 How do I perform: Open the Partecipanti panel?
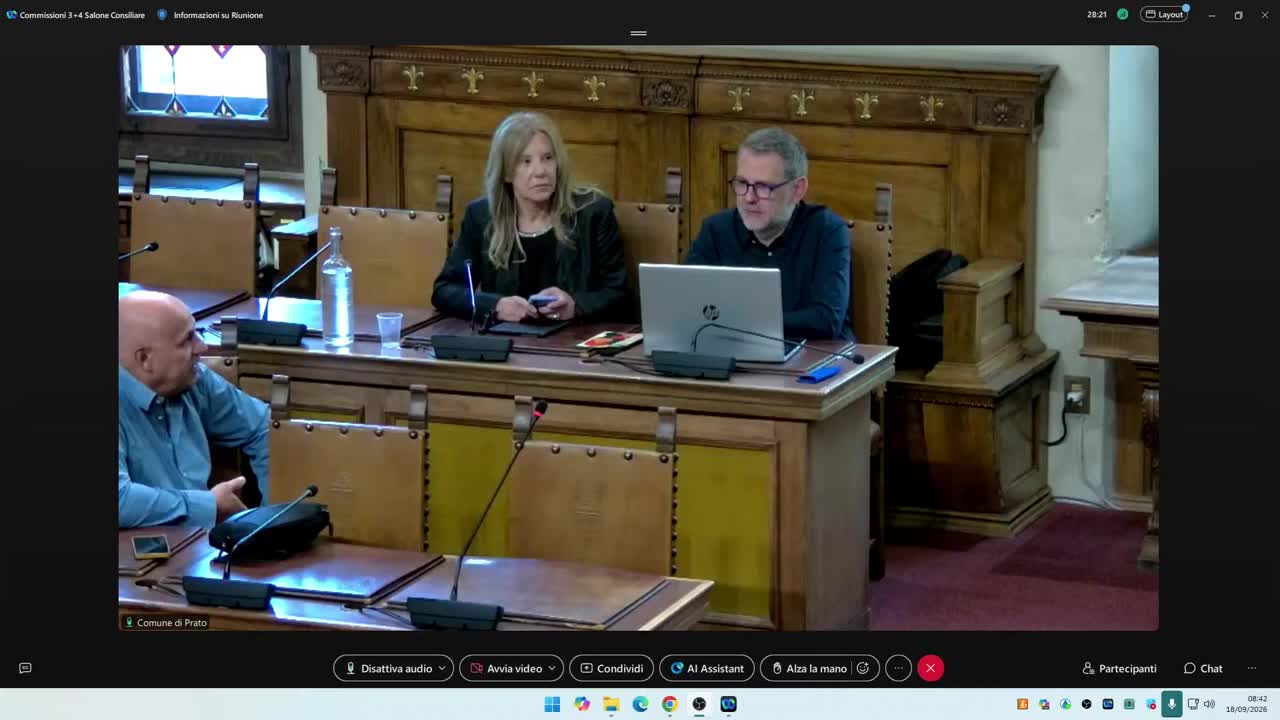point(1119,668)
